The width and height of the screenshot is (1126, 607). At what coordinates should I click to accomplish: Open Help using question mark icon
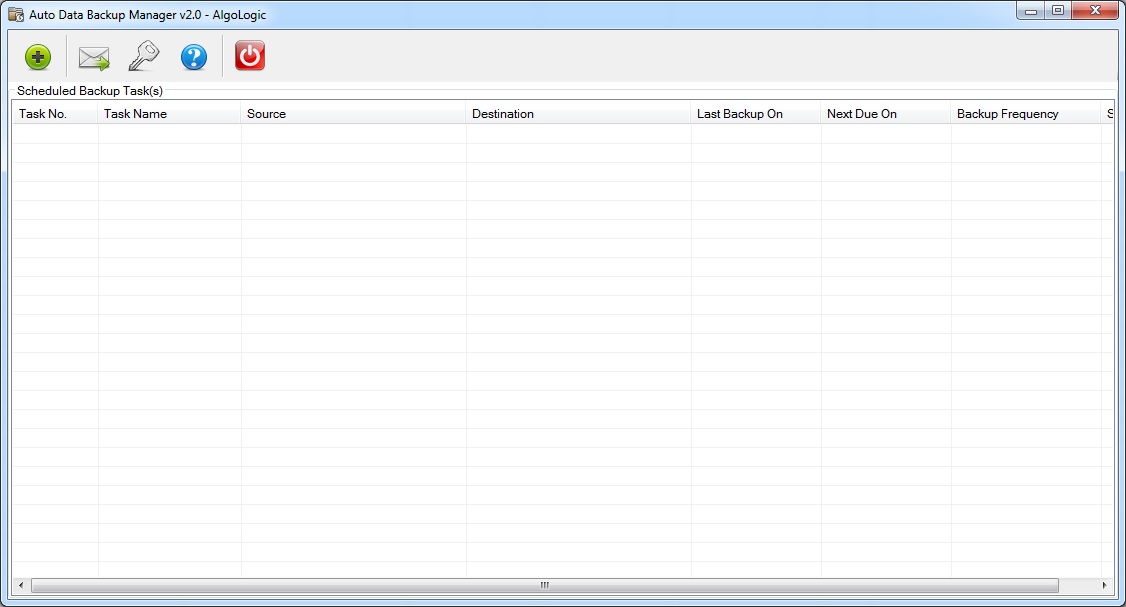(193, 57)
